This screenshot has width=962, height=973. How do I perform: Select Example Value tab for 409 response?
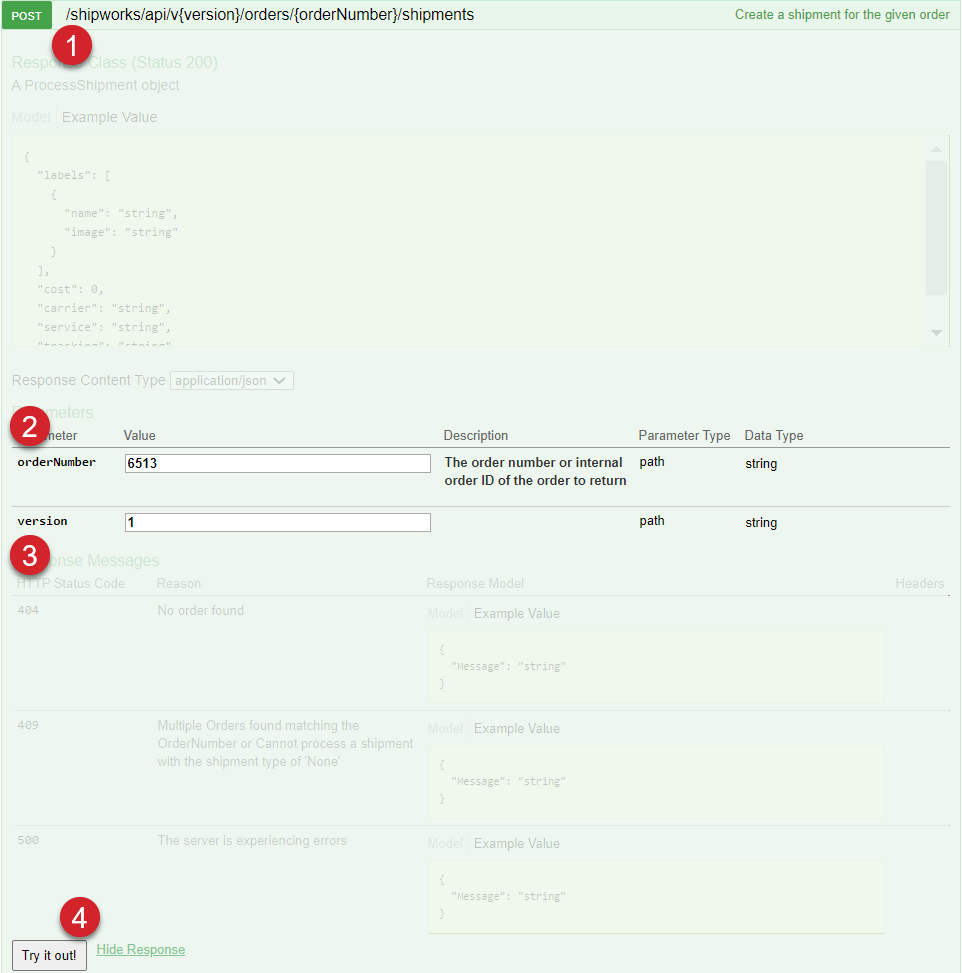pos(516,729)
